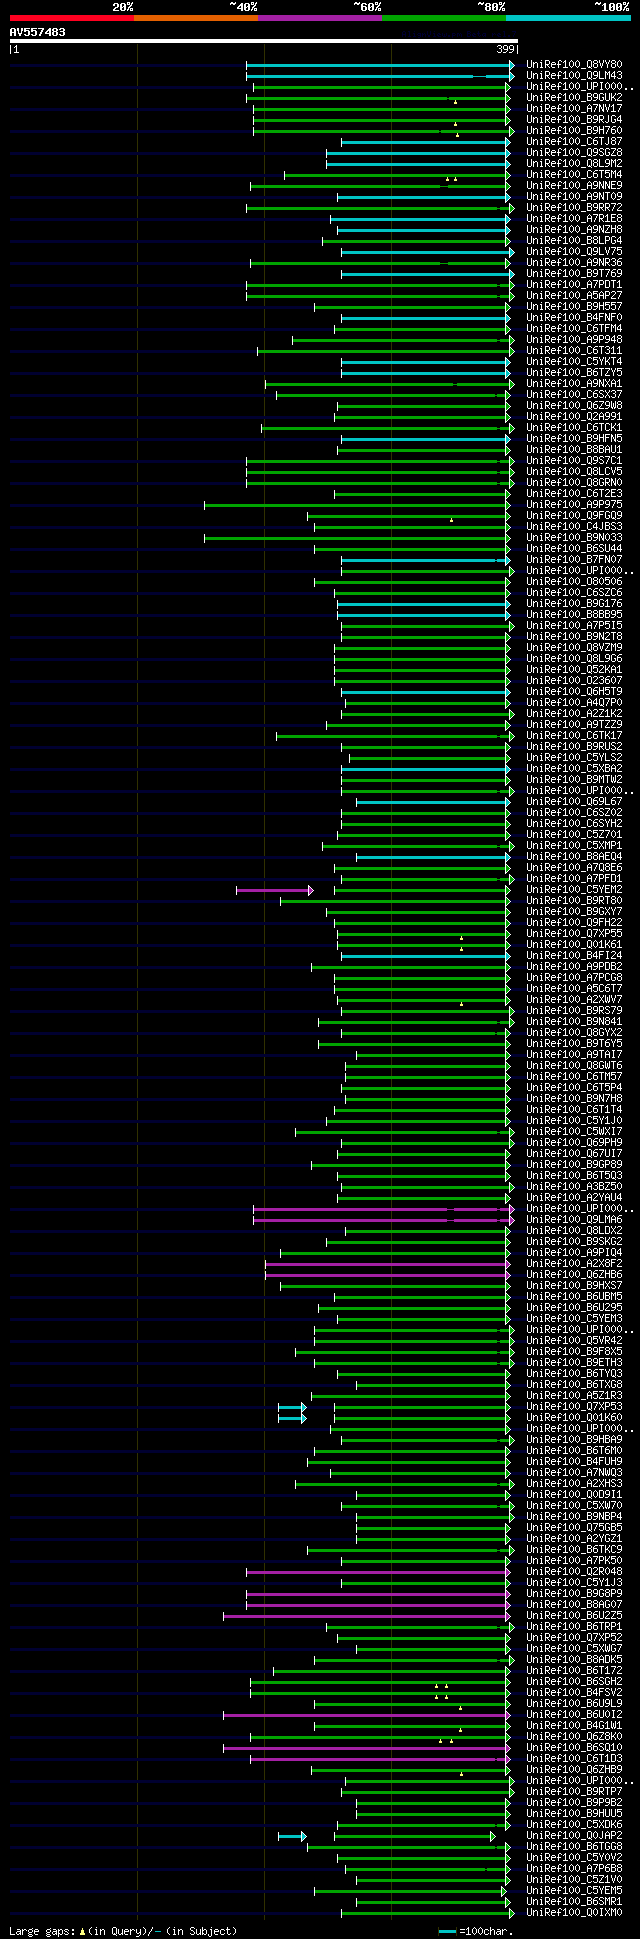Open hit UniRef100_Q6ZHB6

[x=574, y=1275]
